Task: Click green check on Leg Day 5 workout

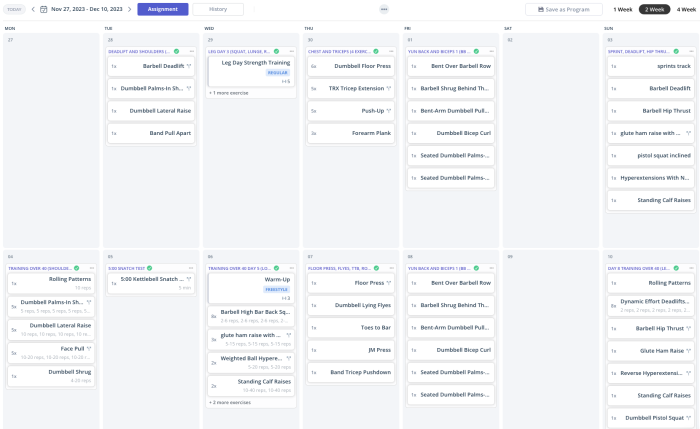Action: pos(276,51)
